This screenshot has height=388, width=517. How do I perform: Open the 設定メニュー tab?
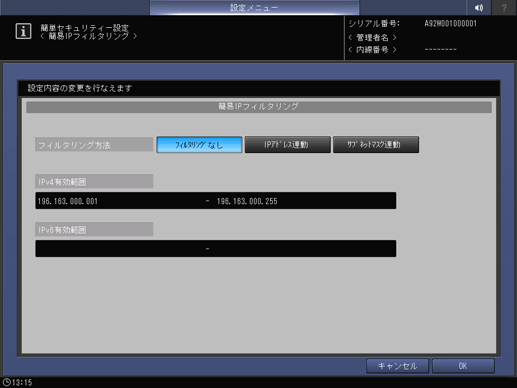(254, 7)
